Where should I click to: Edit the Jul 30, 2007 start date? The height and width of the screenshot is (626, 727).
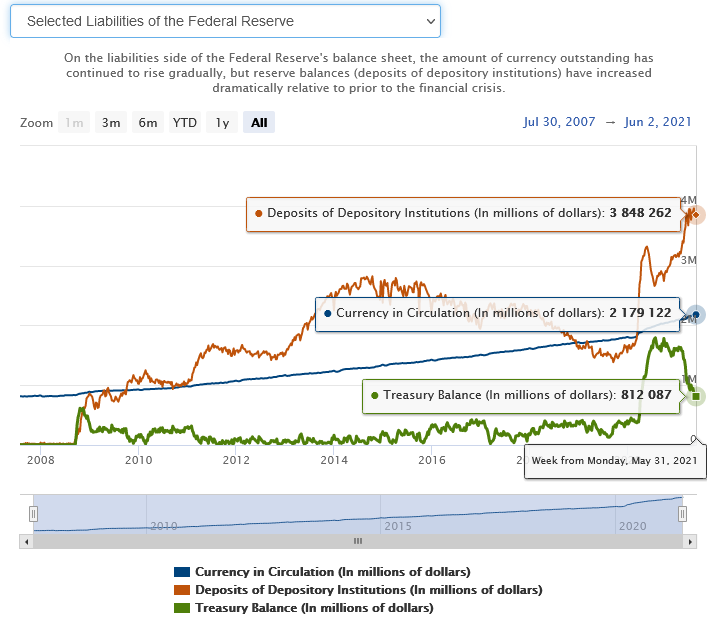[x=559, y=121]
